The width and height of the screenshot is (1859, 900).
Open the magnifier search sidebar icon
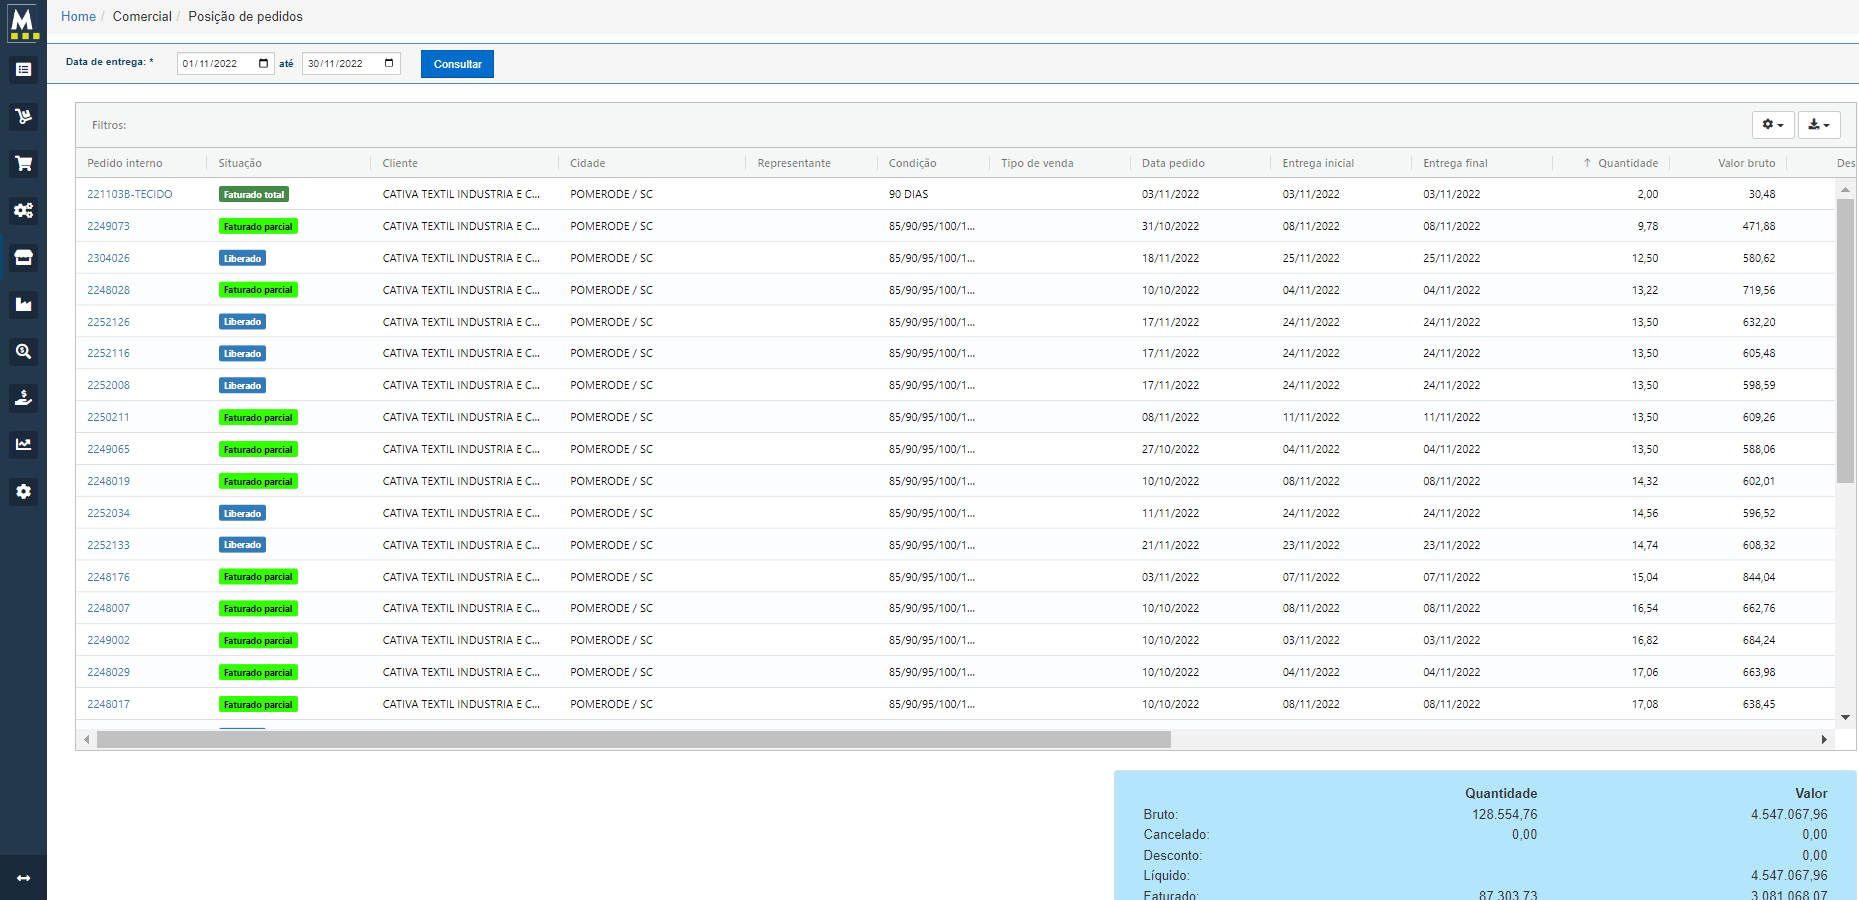pyautogui.click(x=23, y=351)
